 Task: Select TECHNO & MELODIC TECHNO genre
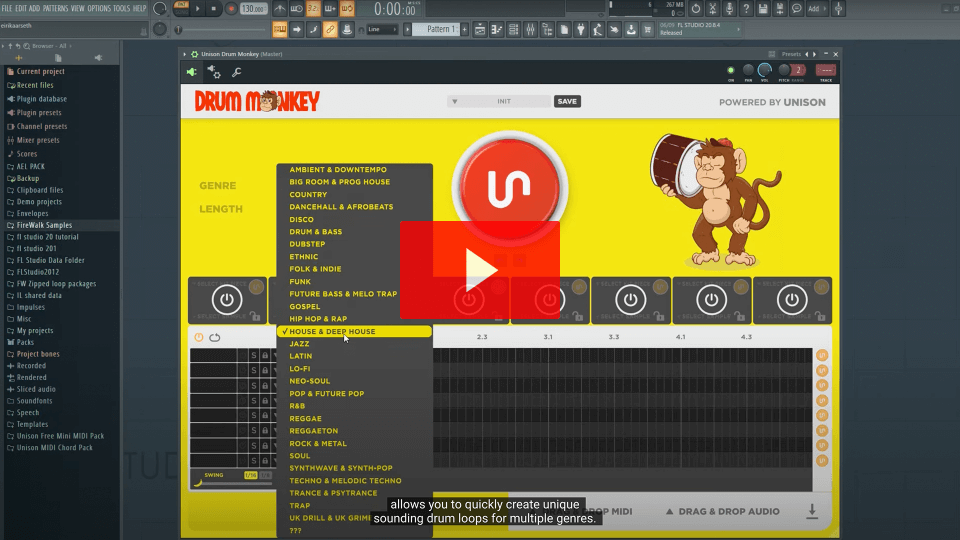345,481
